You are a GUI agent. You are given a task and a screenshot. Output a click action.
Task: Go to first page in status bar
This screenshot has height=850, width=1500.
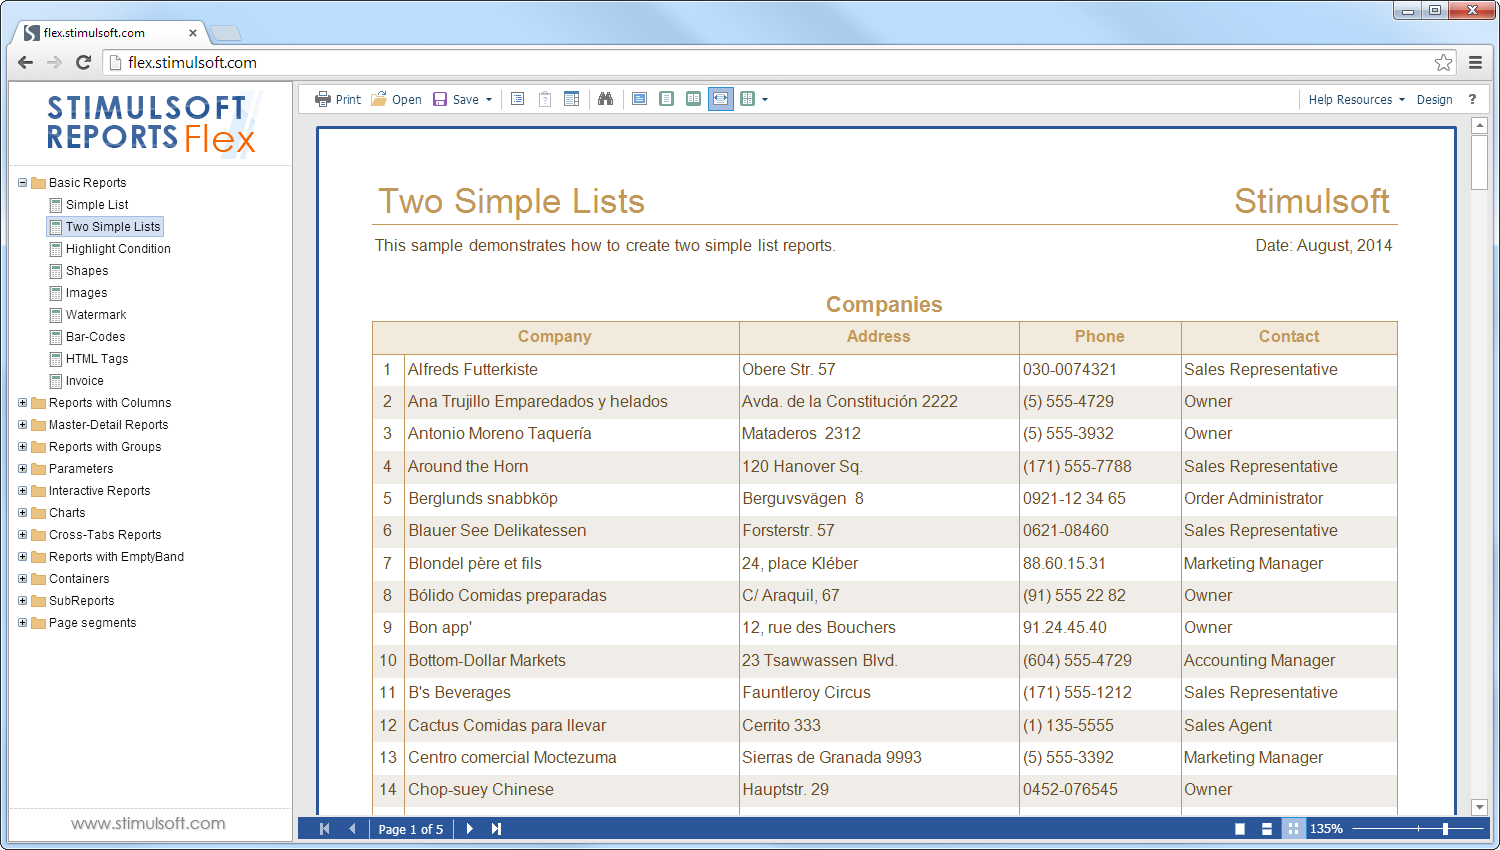[x=324, y=829]
